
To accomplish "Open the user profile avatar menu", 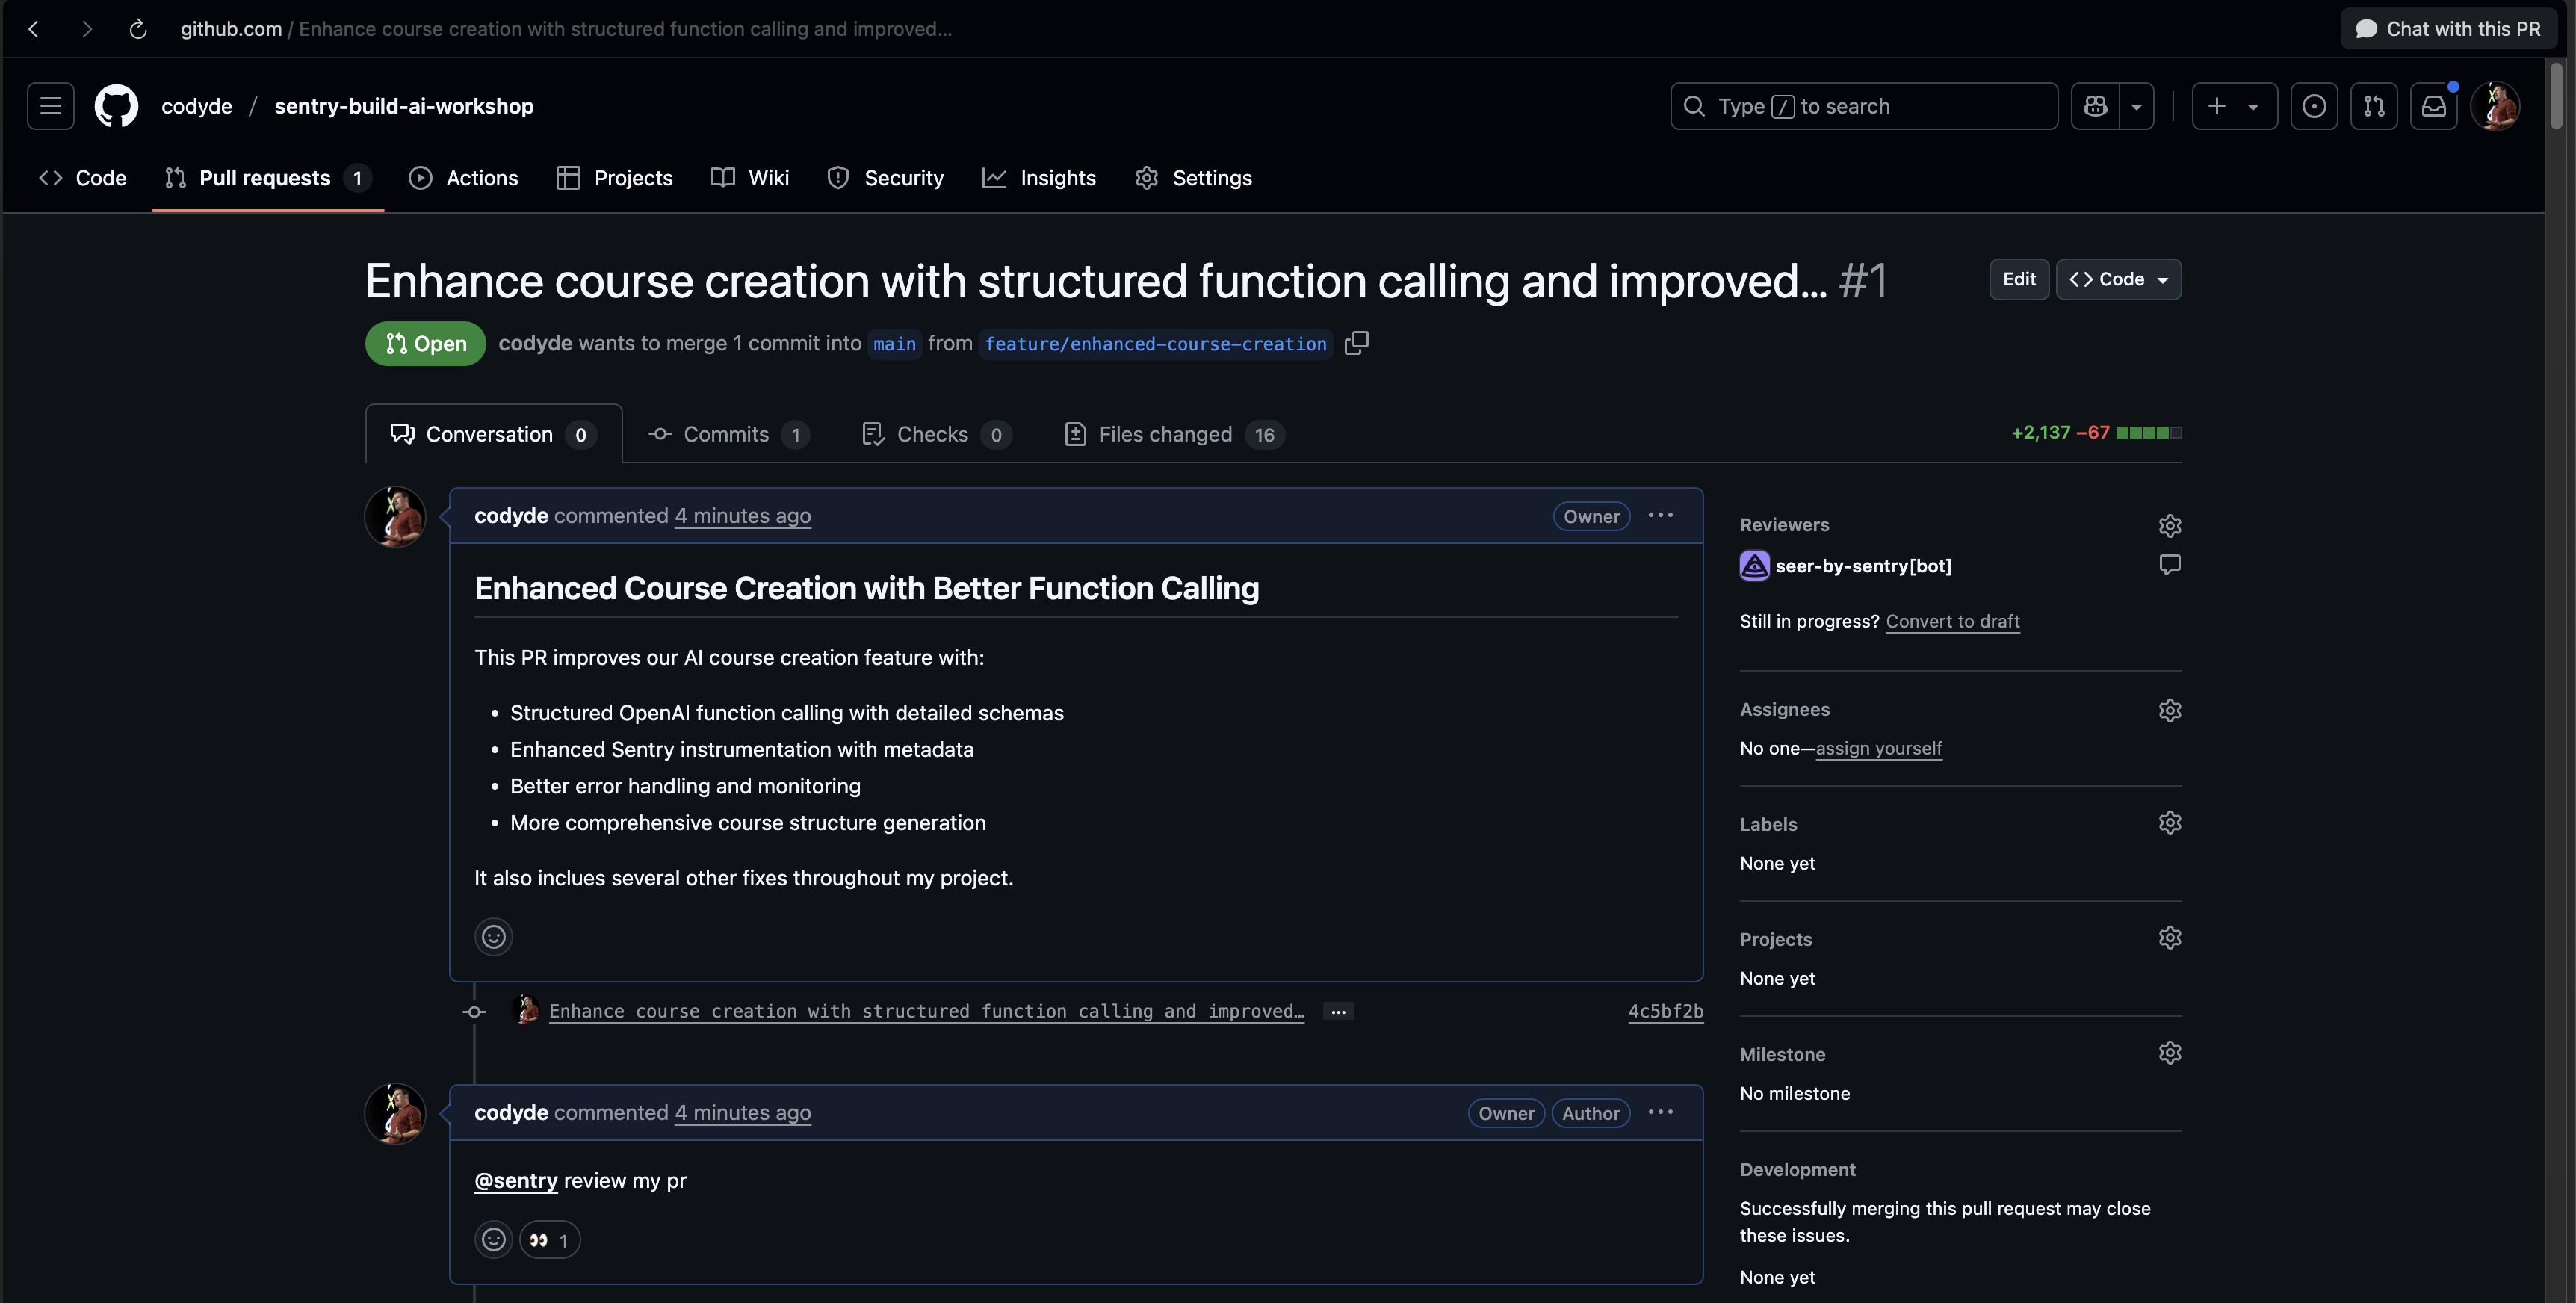I will [2494, 106].
